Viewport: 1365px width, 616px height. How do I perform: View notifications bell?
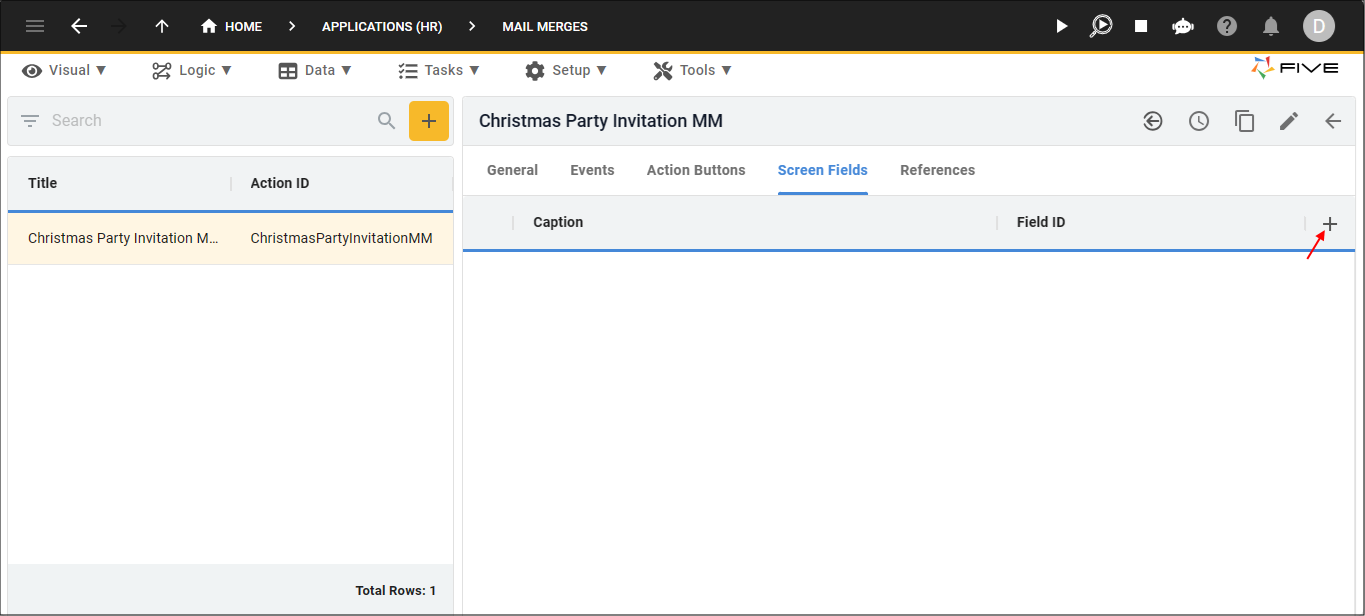click(1271, 26)
